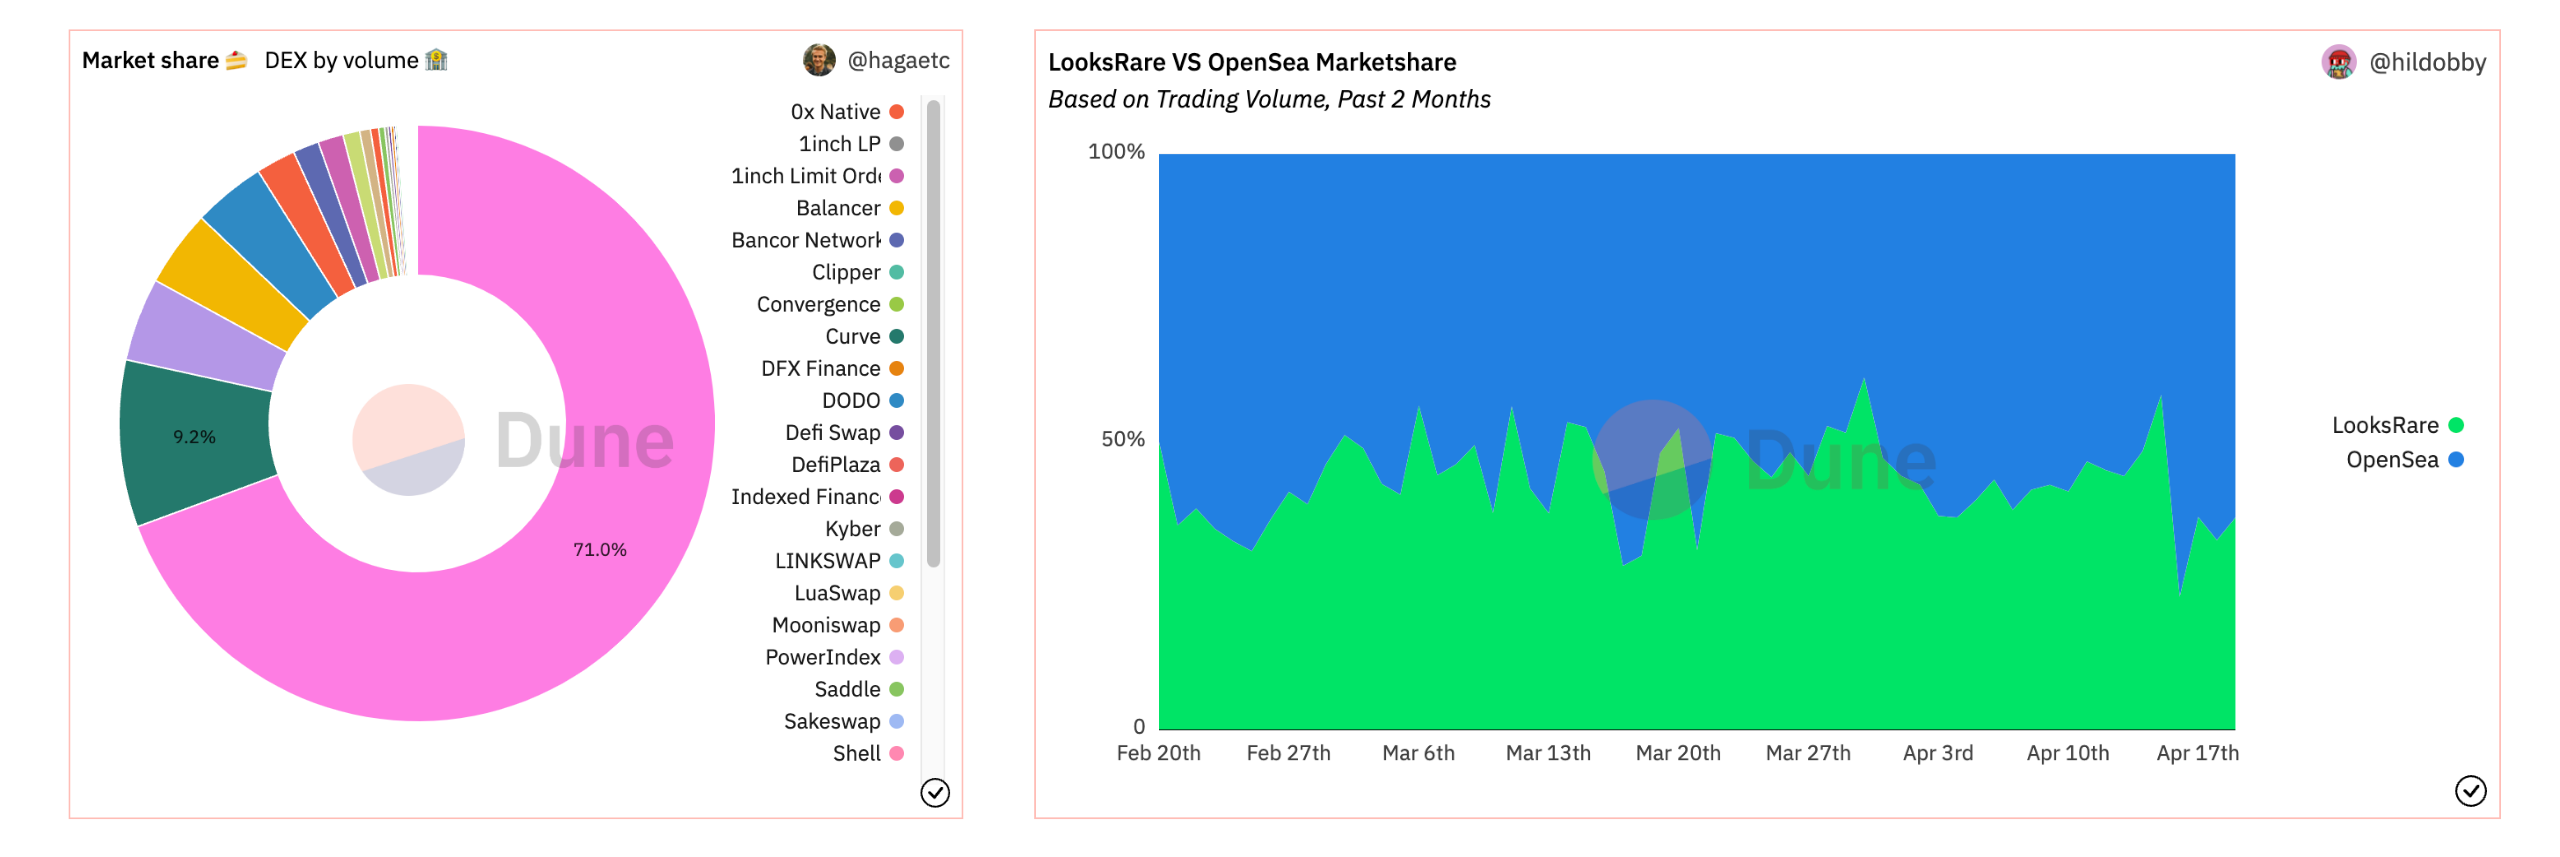Click the bank emoji after DEX by volume
Viewport: 2560px width, 857px height.
[x=436, y=60]
